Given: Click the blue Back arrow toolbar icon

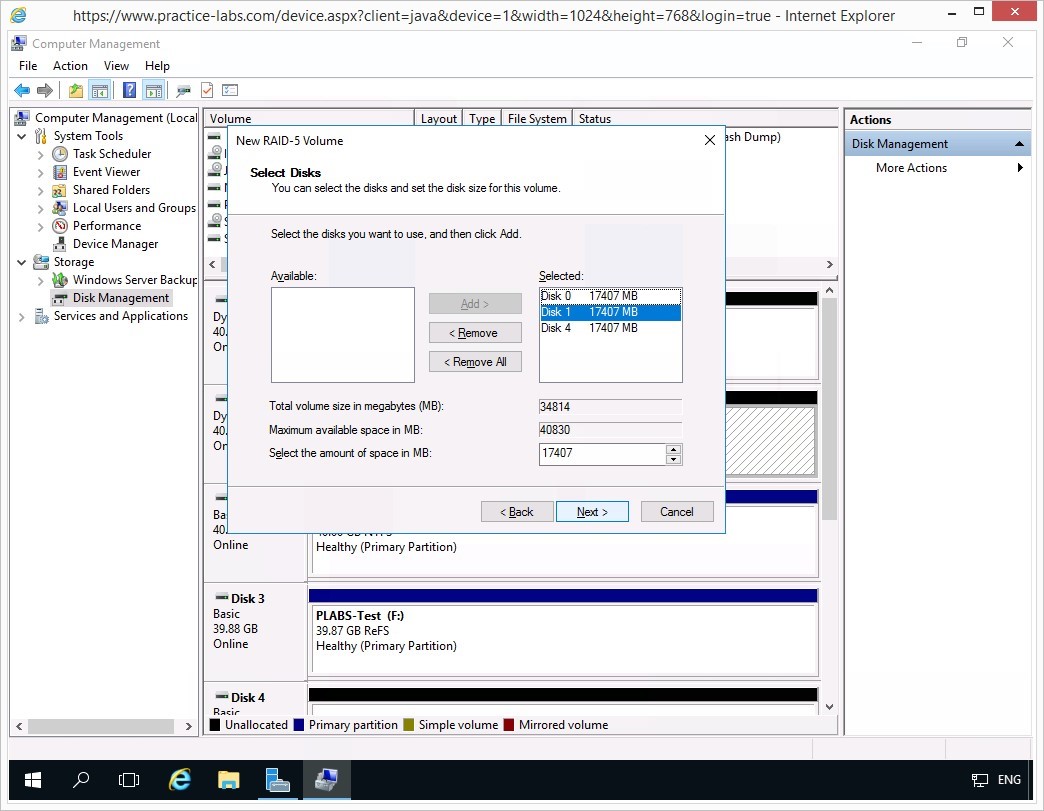Looking at the screenshot, I should point(21,90).
